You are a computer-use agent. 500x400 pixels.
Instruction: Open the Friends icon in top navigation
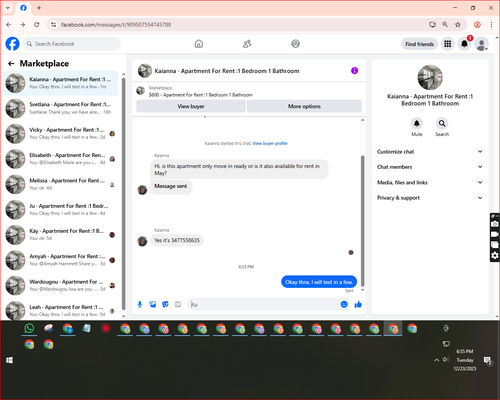(x=247, y=44)
